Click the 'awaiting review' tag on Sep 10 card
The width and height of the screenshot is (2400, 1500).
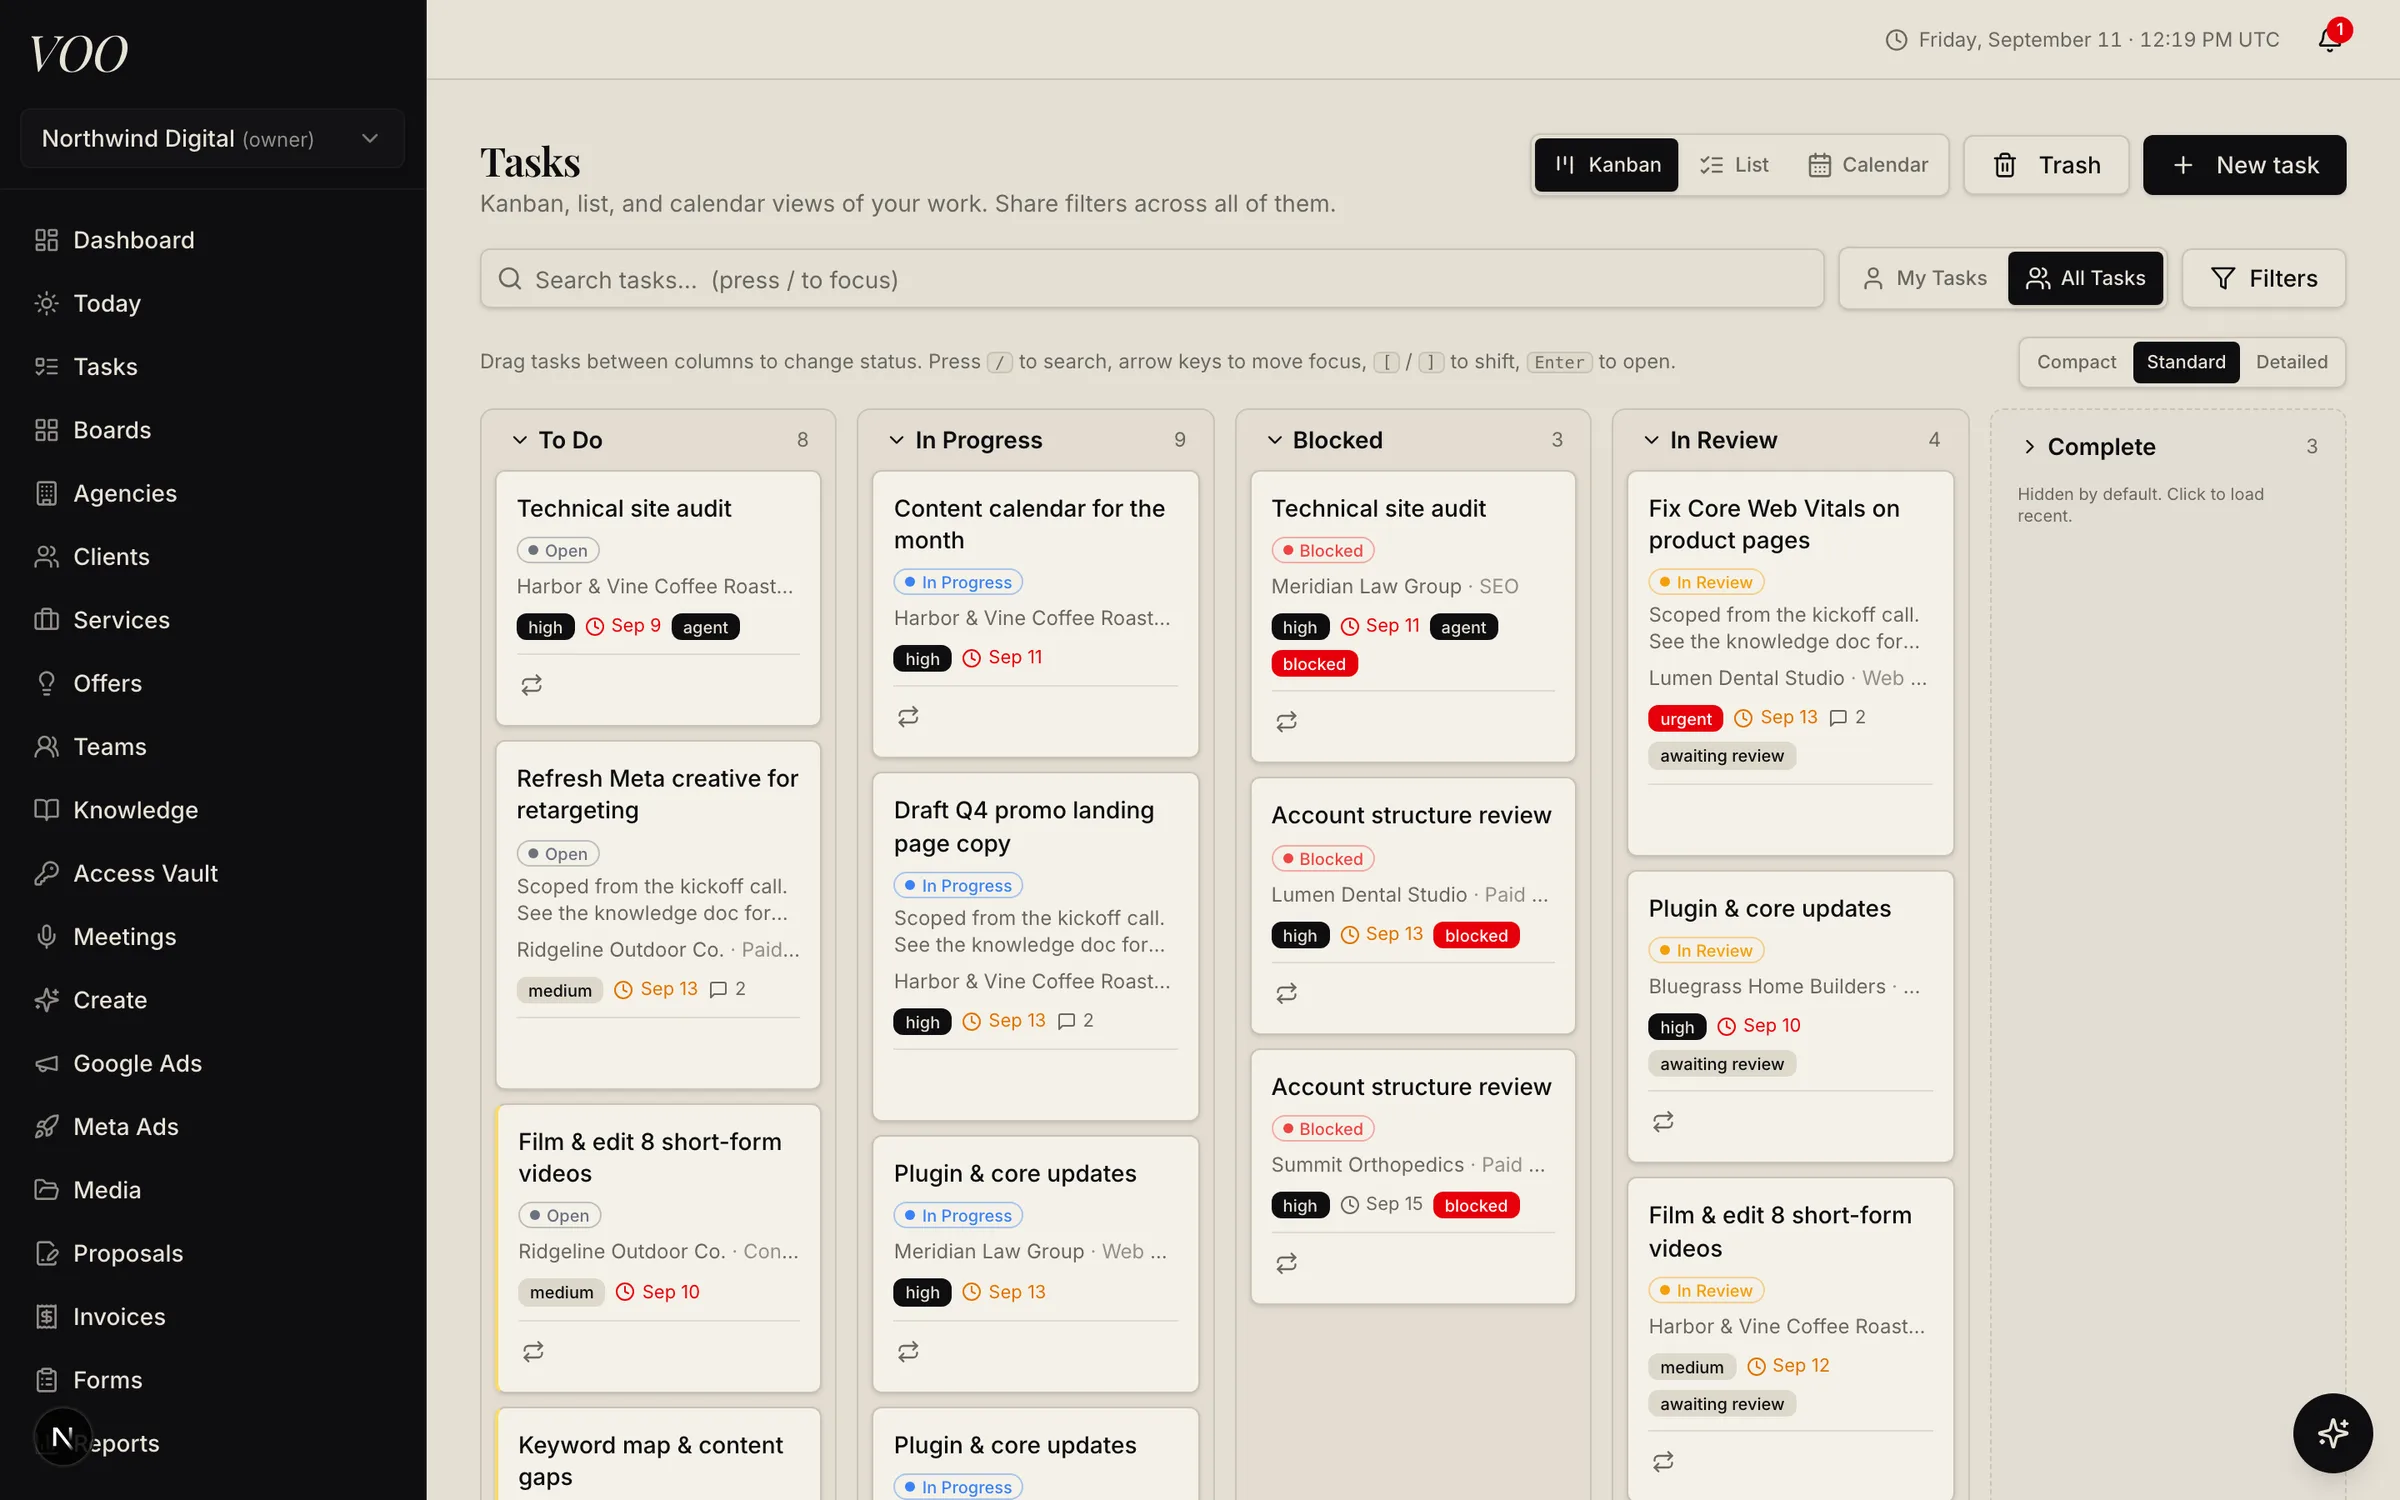[x=1722, y=1064]
